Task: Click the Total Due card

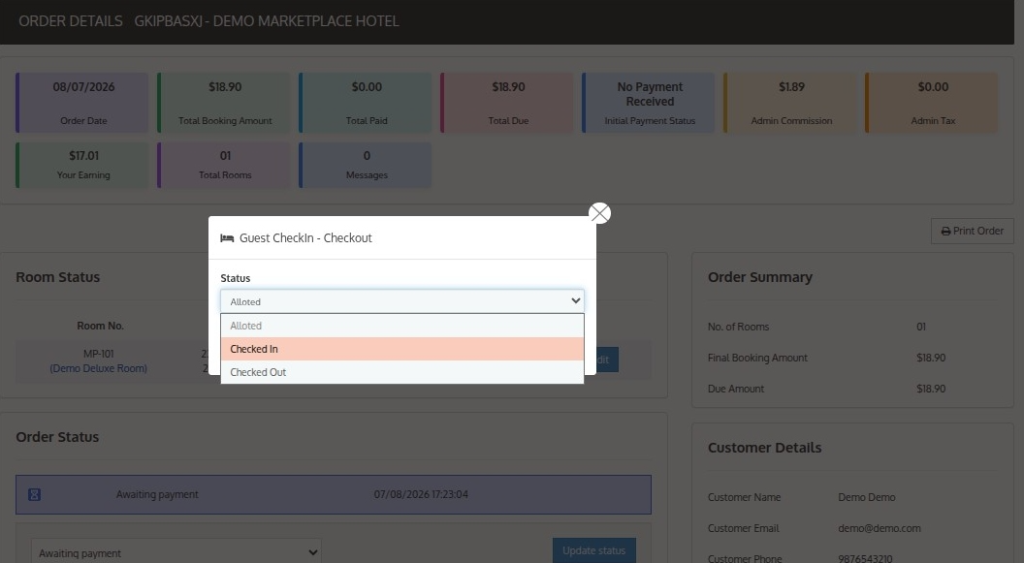Action: point(507,103)
